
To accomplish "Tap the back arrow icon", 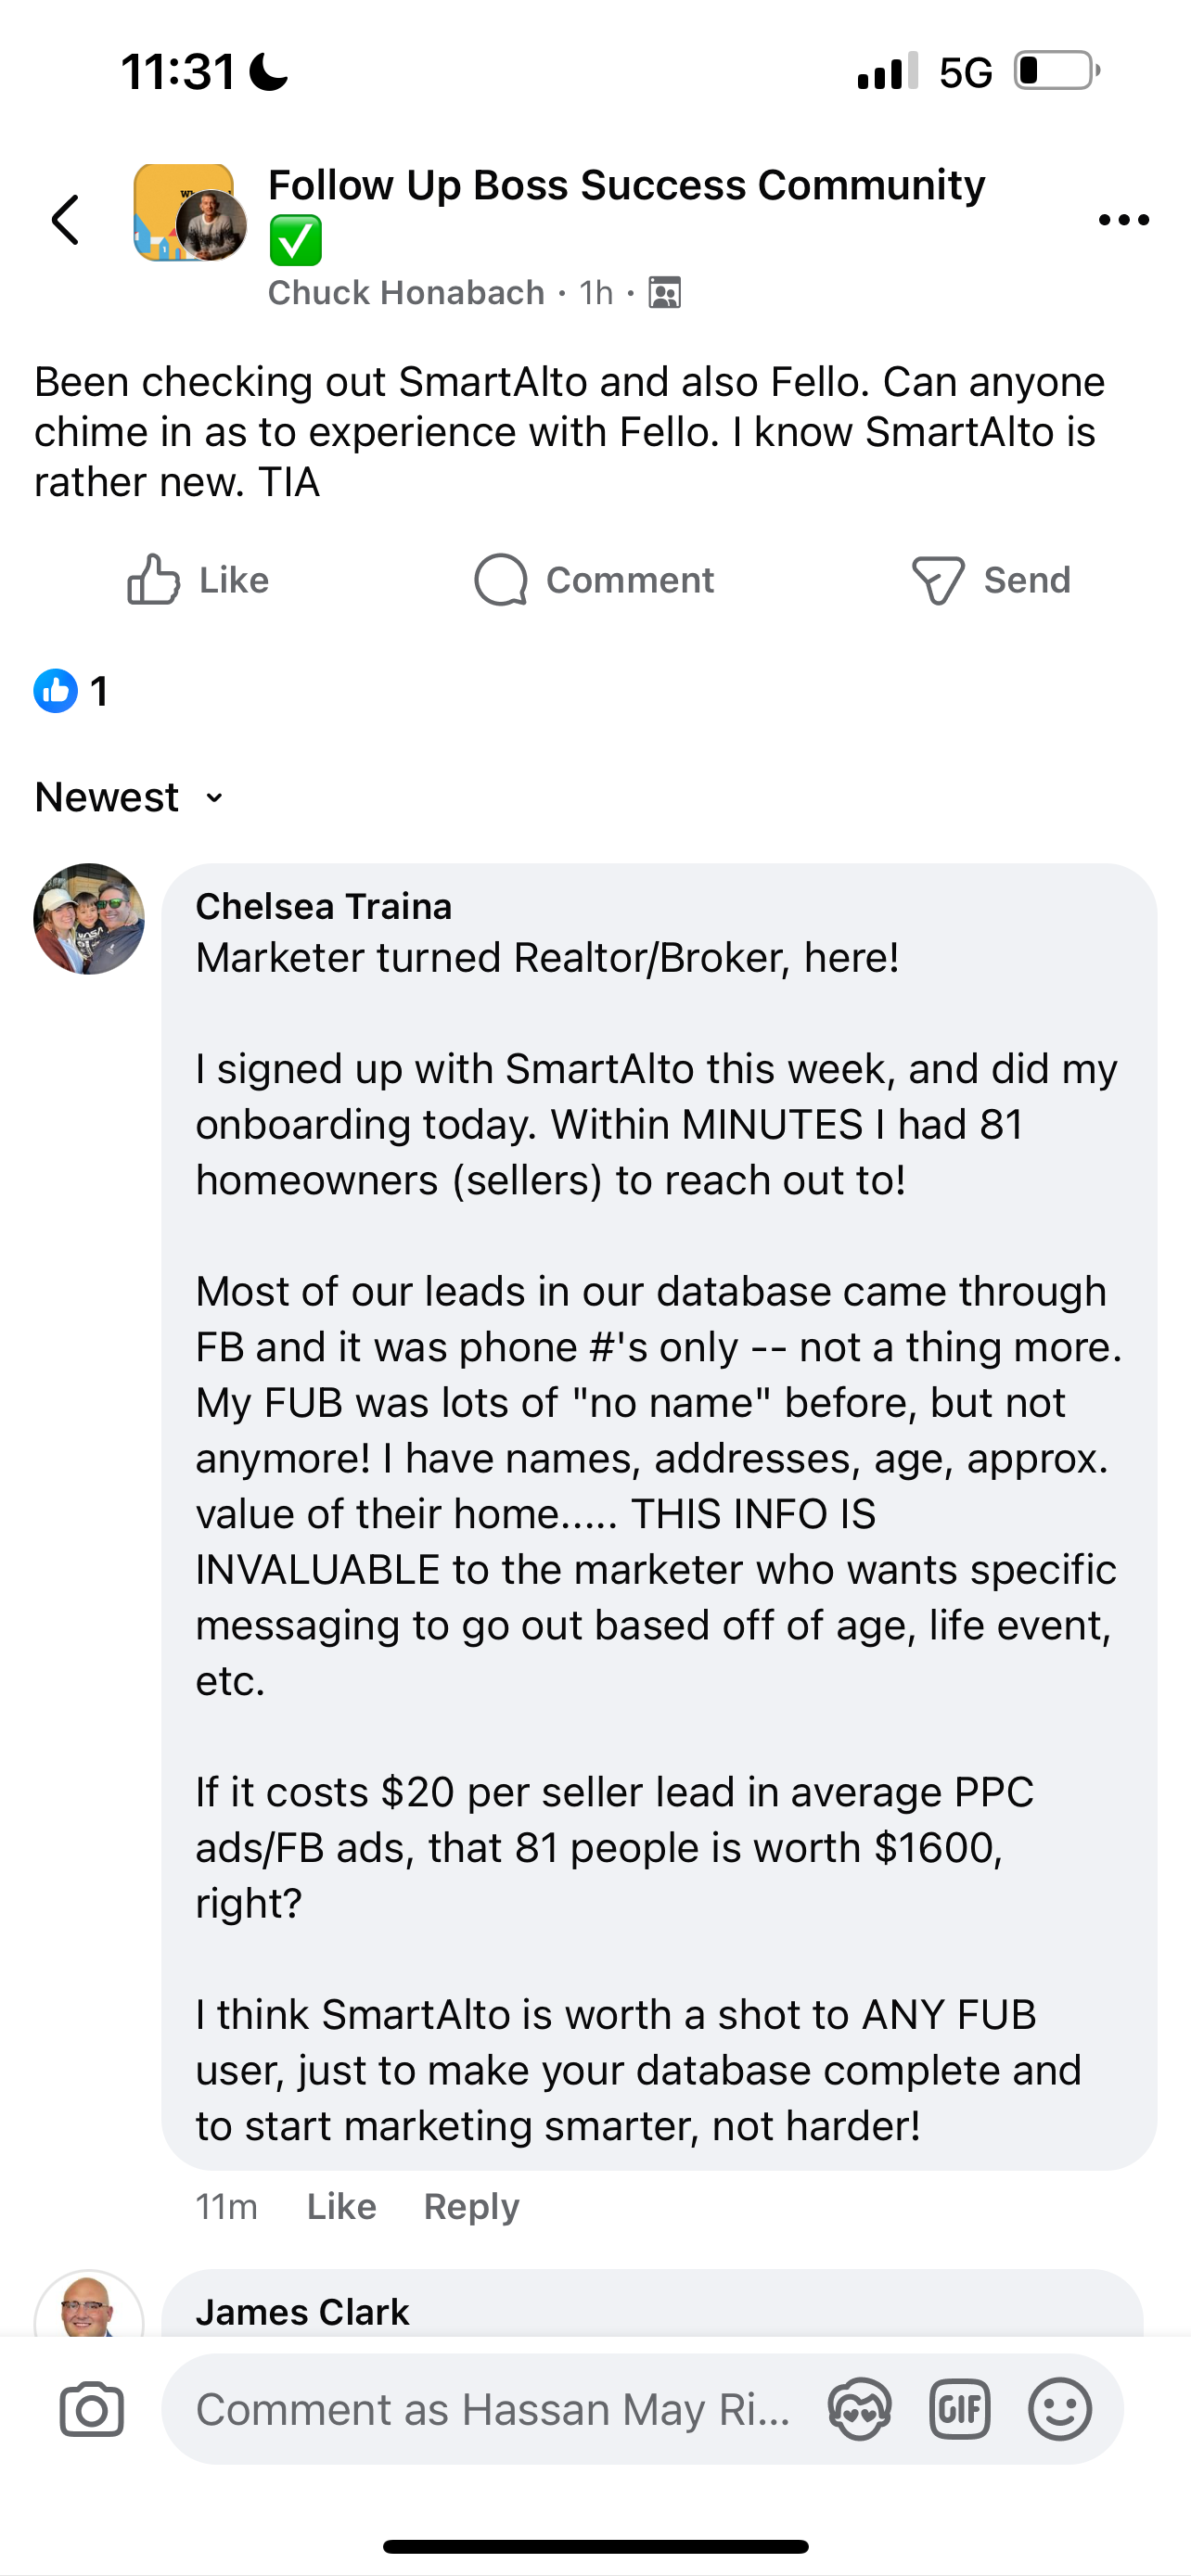I will (66, 220).
